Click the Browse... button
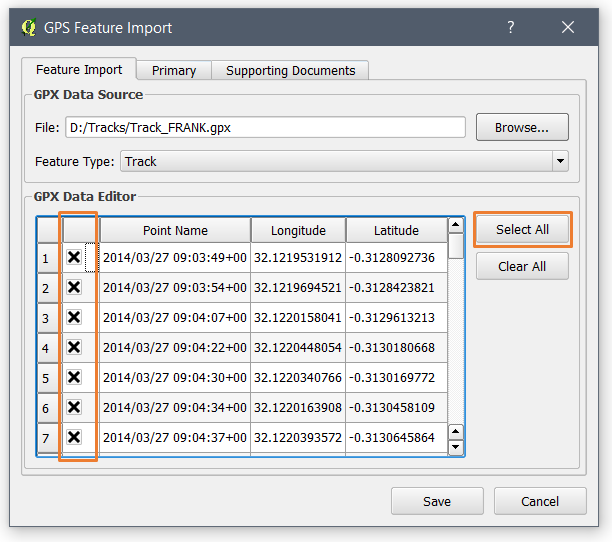 [x=522, y=127]
